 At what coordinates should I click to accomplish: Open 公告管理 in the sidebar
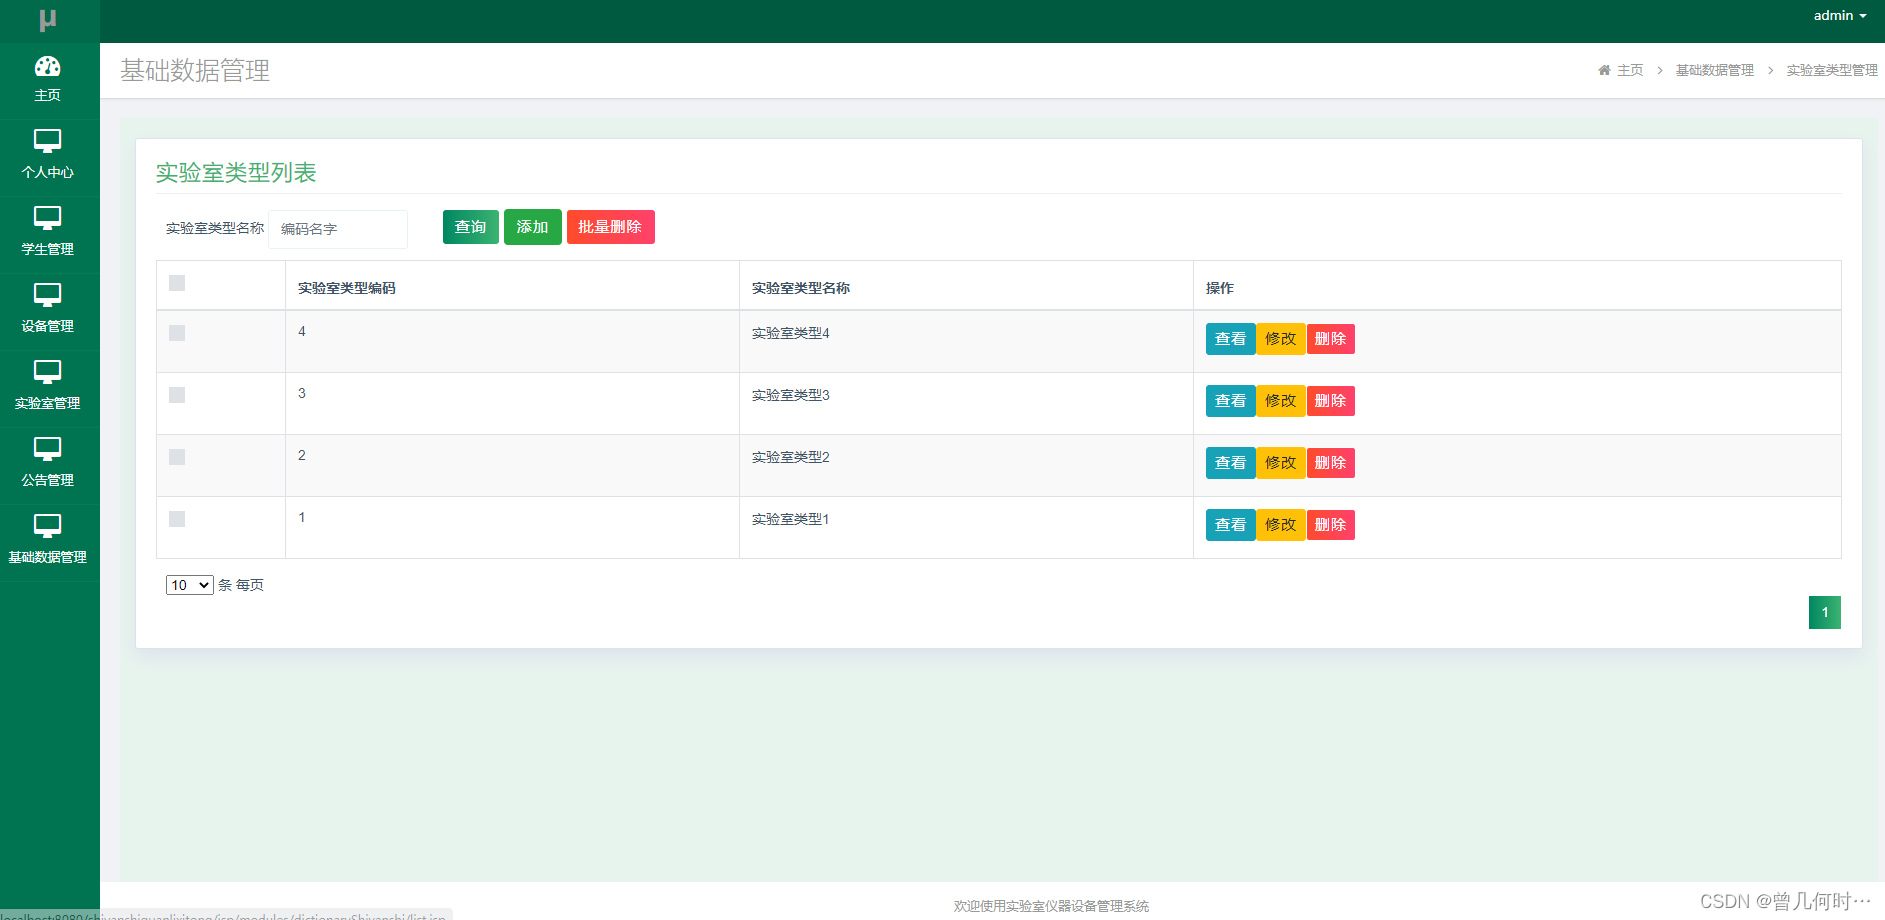49,466
